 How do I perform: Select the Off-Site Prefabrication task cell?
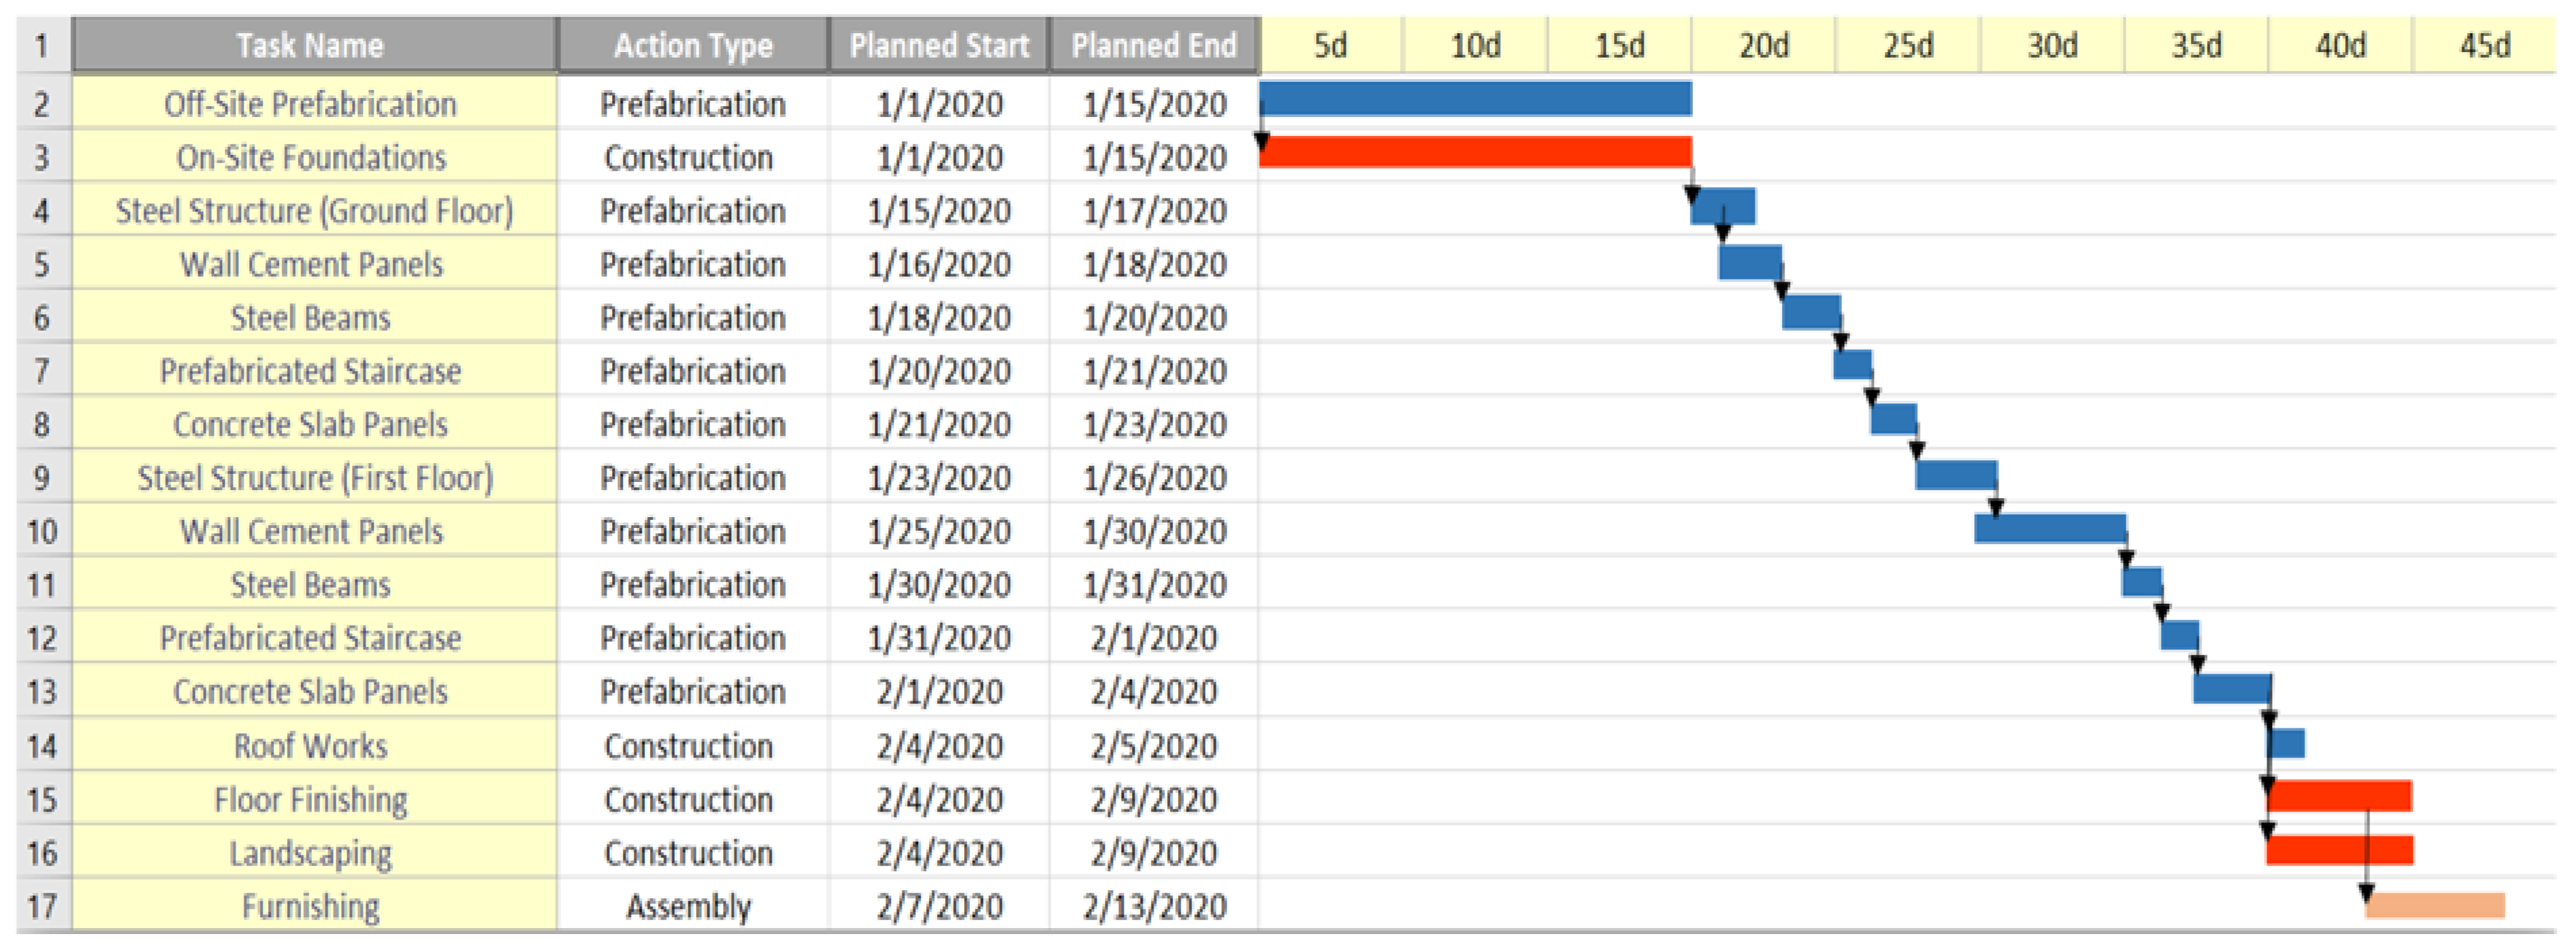coord(311,104)
